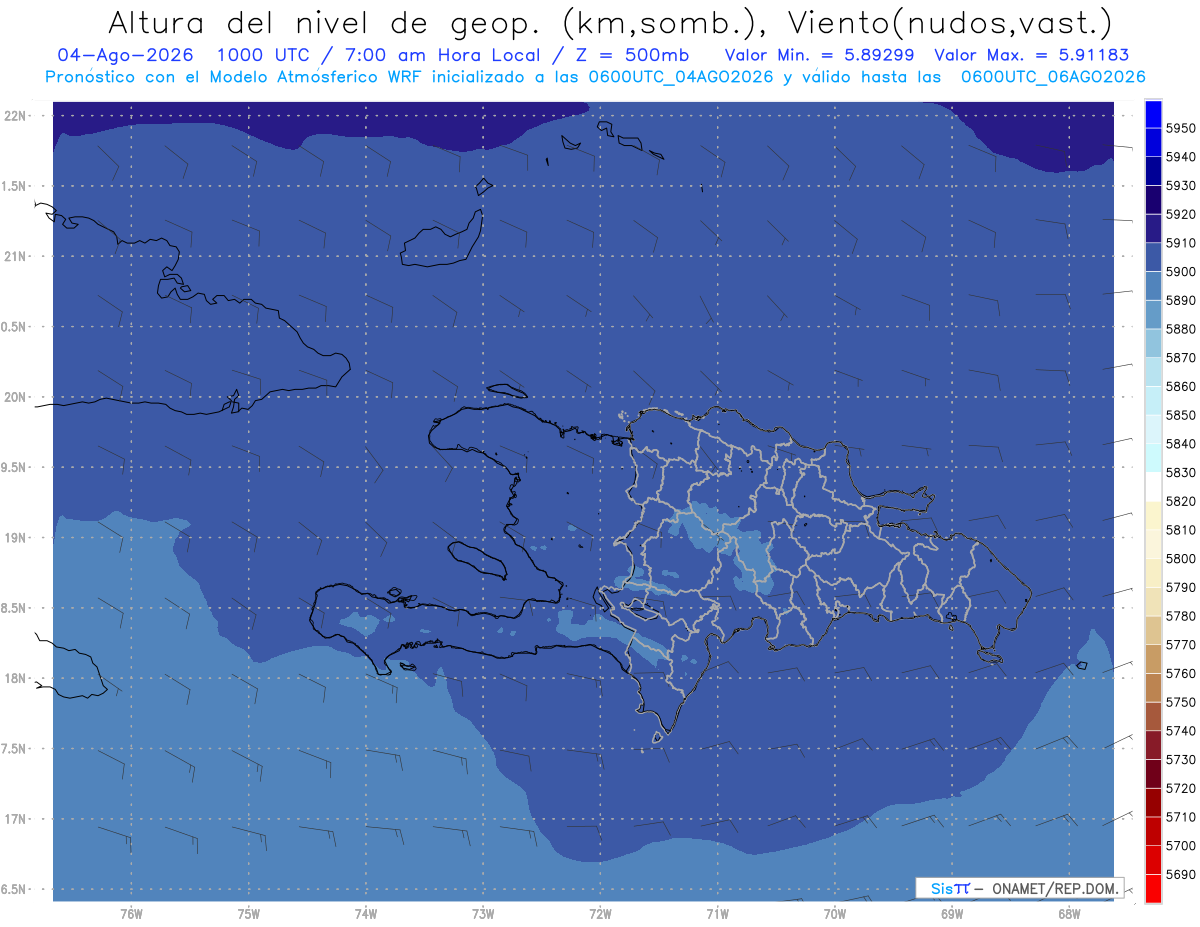
Task: Click the '7:00 am Hora Local' text
Action: (x=444, y=56)
